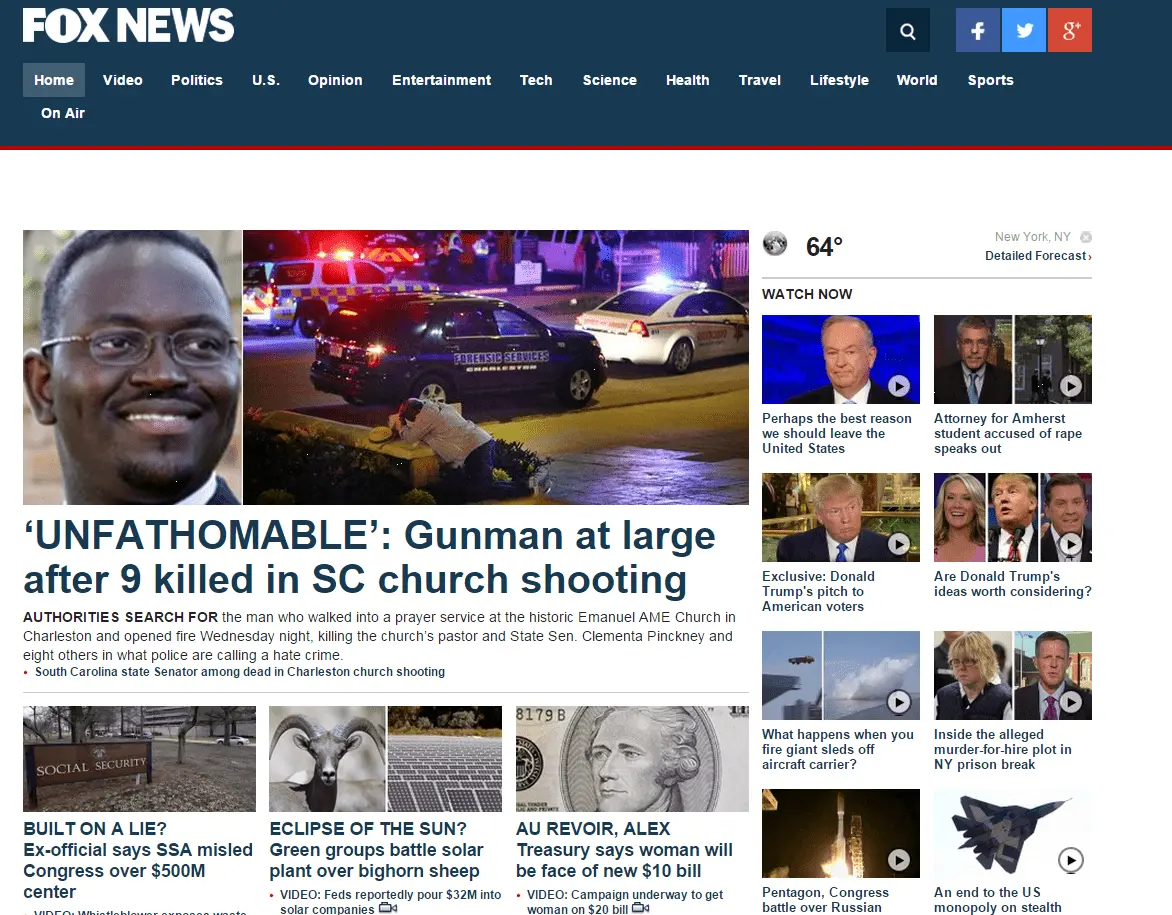This screenshot has width=1172, height=915.
Task: Click the Facebook share icon
Action: tap(978, 31)
